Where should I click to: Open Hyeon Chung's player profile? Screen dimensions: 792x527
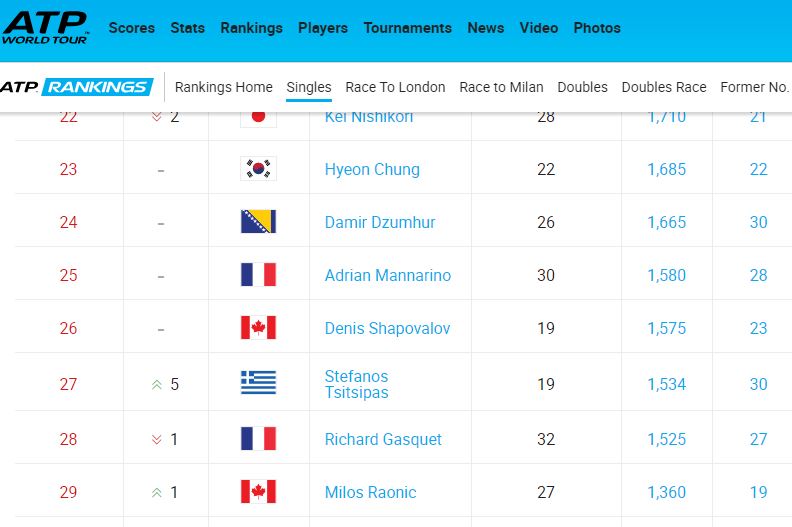(x=372, y=169)
